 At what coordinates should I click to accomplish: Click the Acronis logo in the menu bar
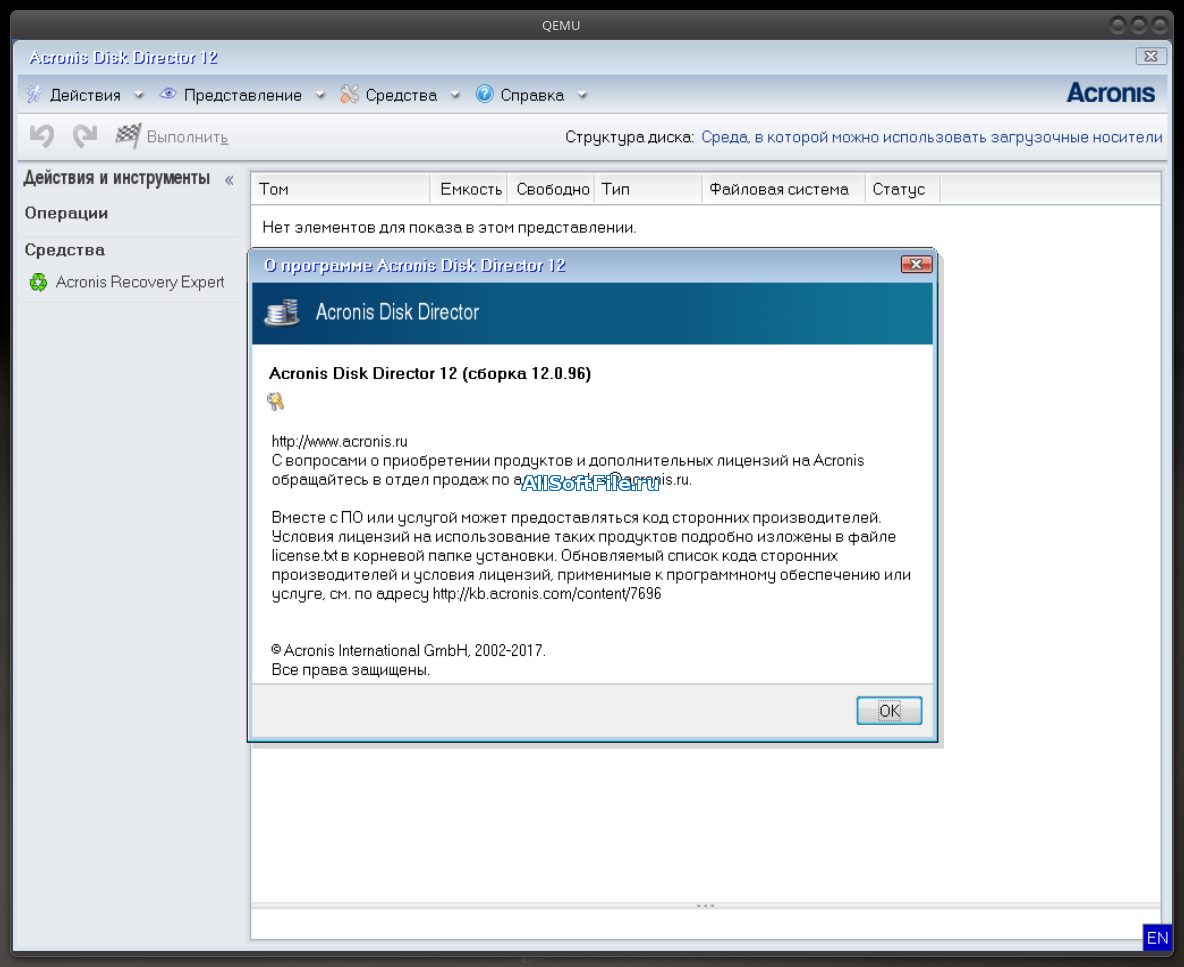(x=1111, y=94)
